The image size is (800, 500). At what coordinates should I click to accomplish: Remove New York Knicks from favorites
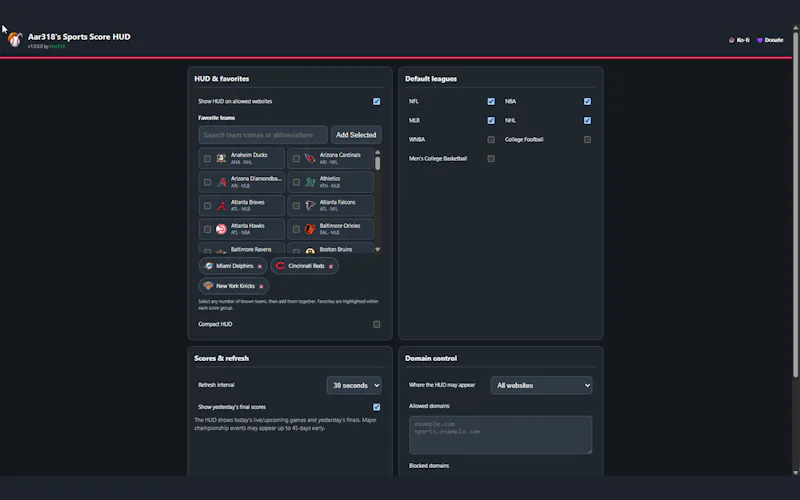coord(261,287)
